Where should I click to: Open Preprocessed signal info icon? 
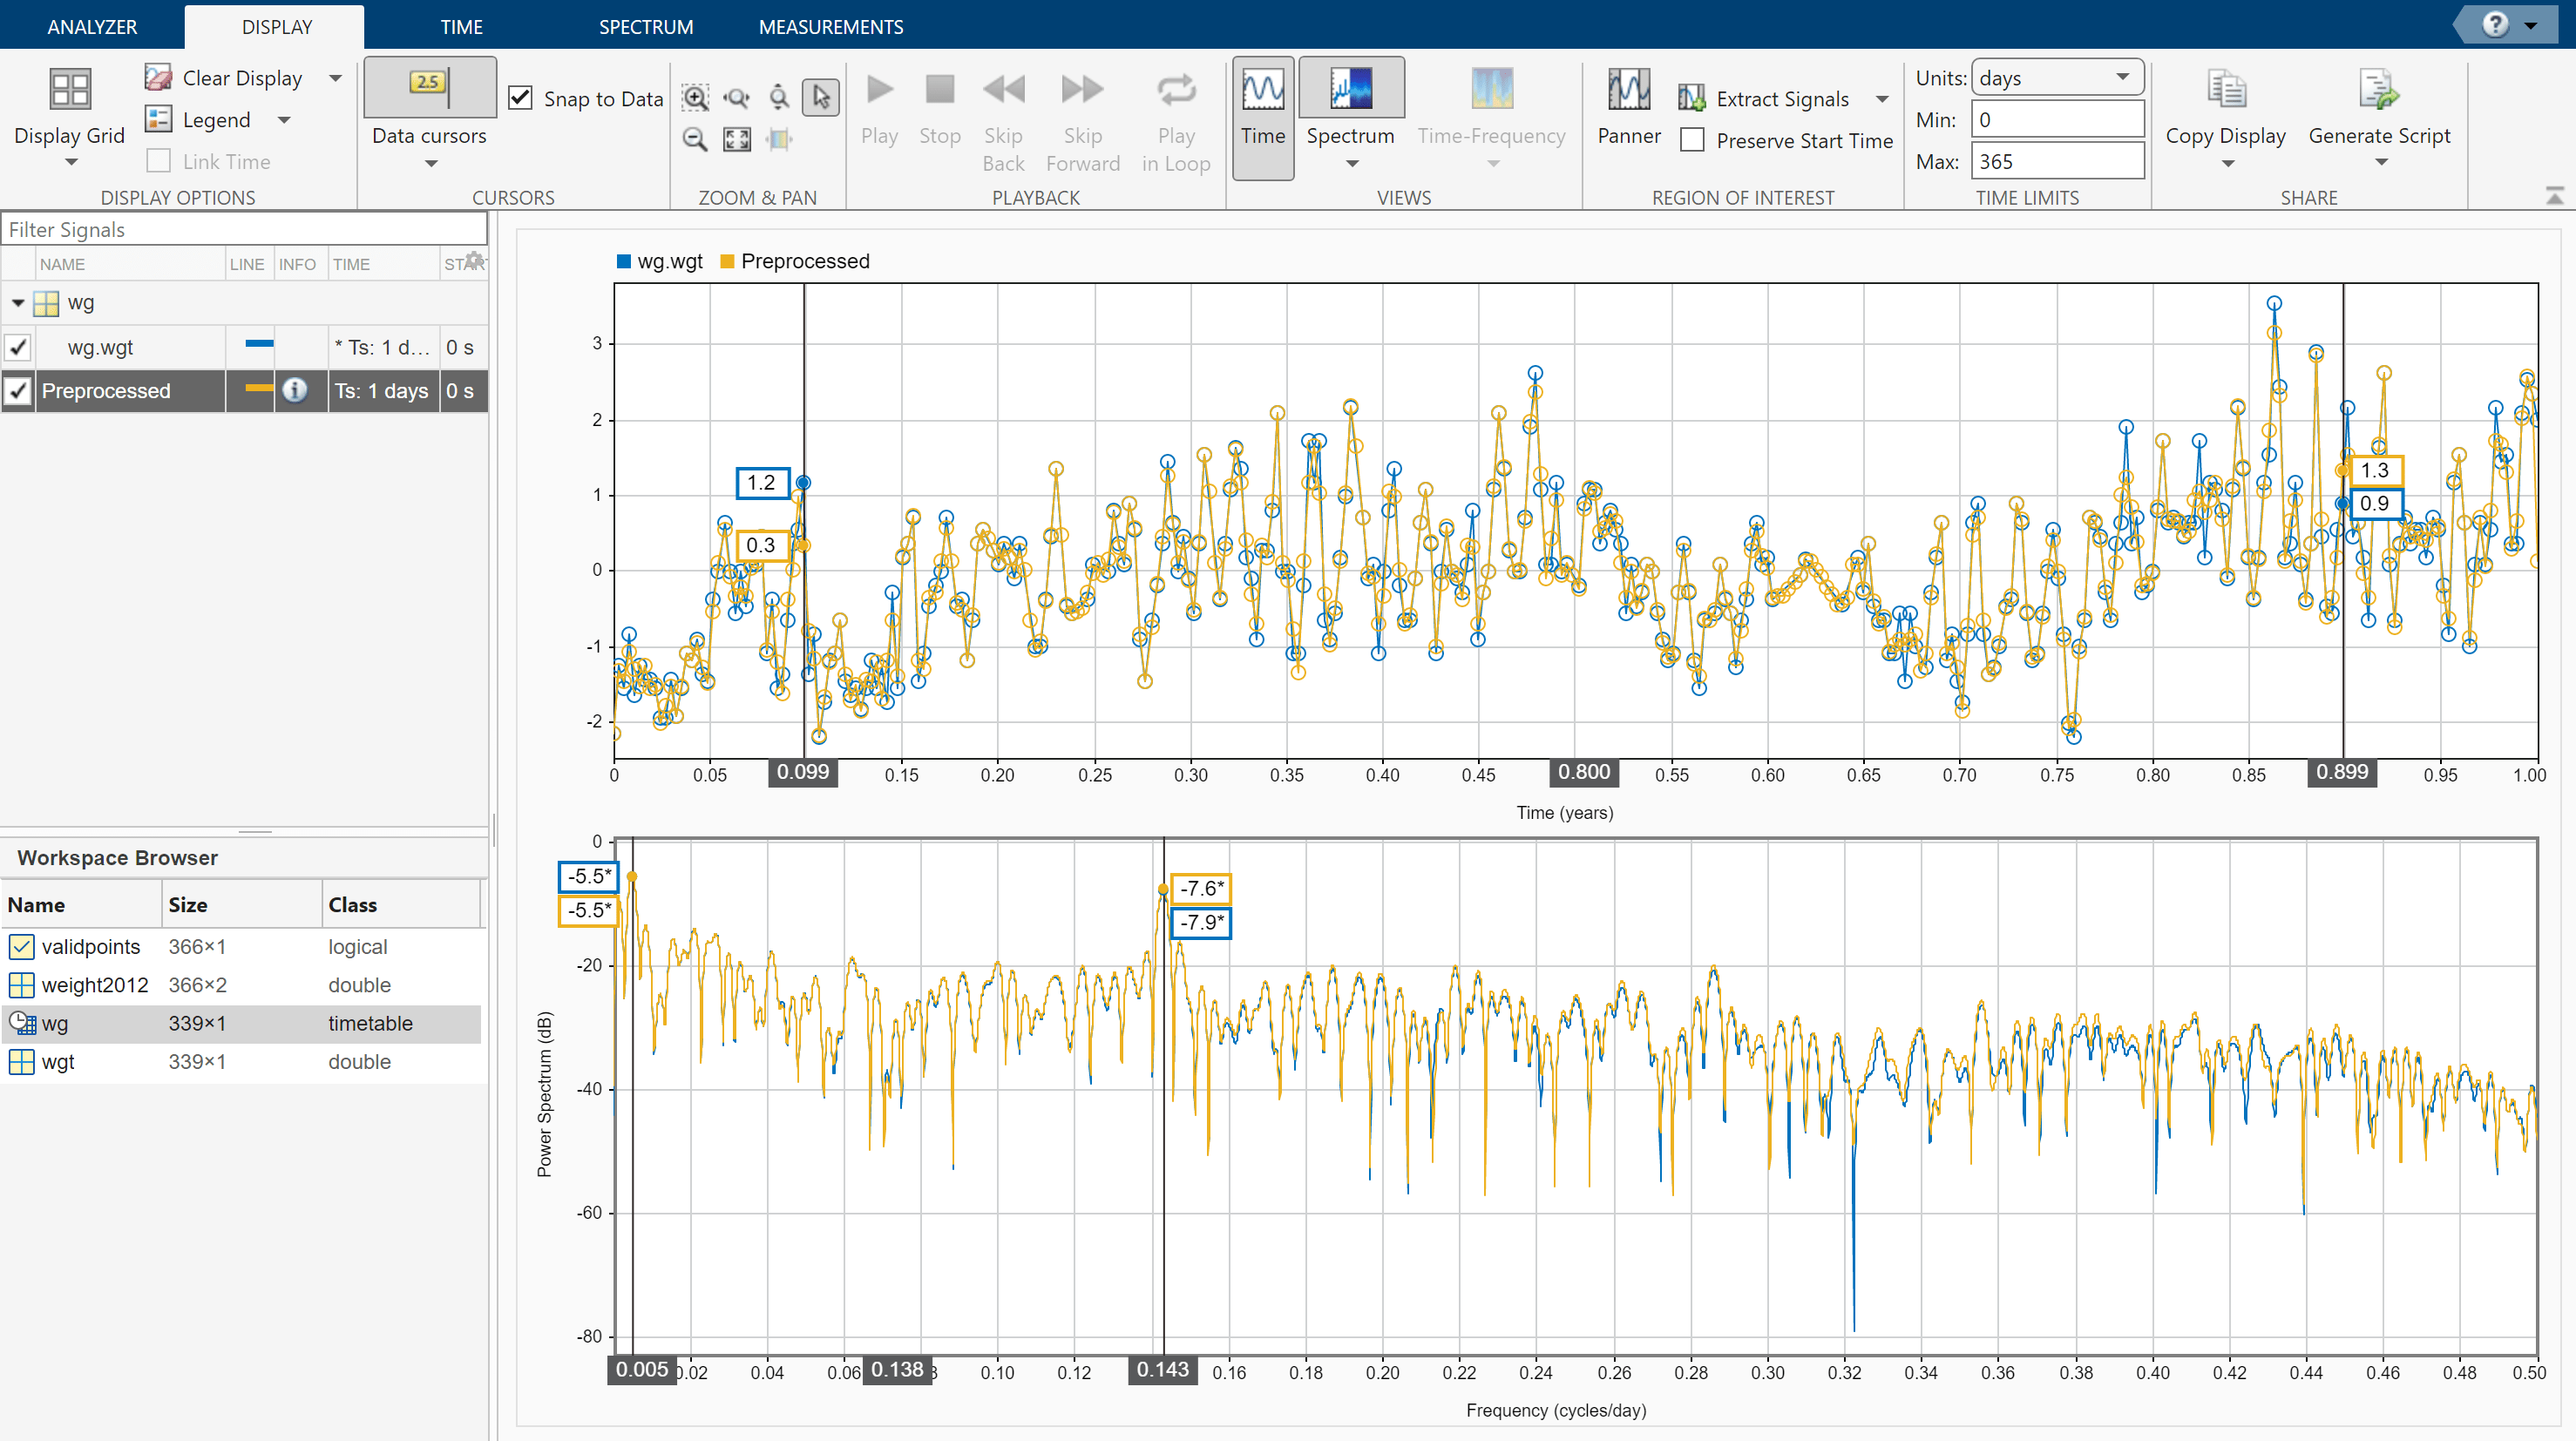294,390
